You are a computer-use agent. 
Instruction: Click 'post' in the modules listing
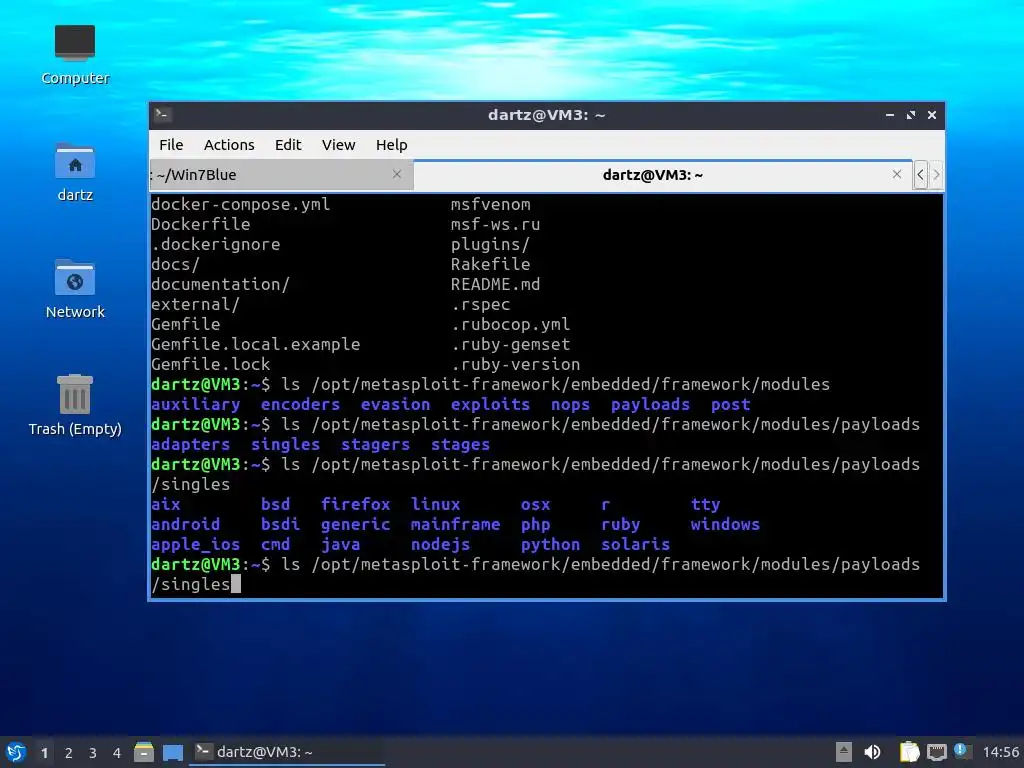730,405
